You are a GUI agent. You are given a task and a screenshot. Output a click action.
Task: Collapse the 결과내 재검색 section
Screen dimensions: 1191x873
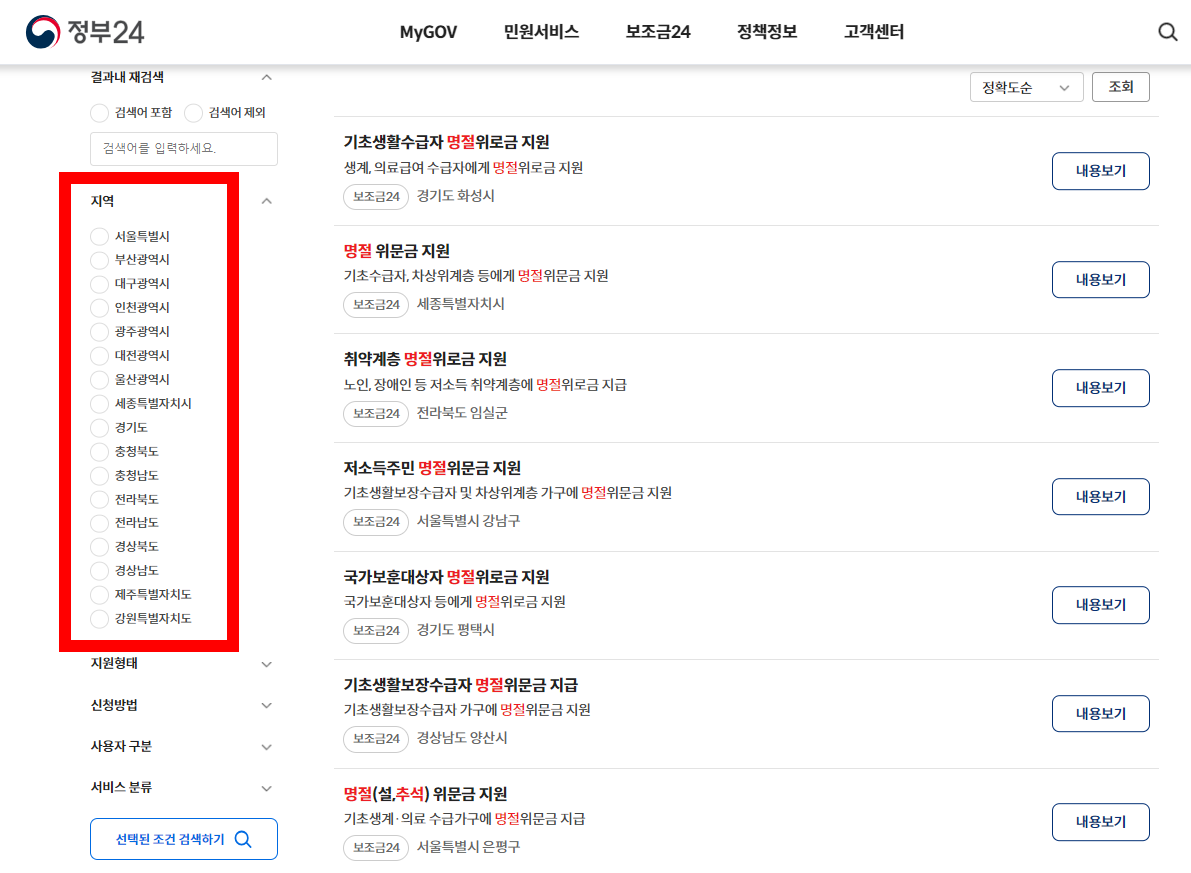click(266, 77)
